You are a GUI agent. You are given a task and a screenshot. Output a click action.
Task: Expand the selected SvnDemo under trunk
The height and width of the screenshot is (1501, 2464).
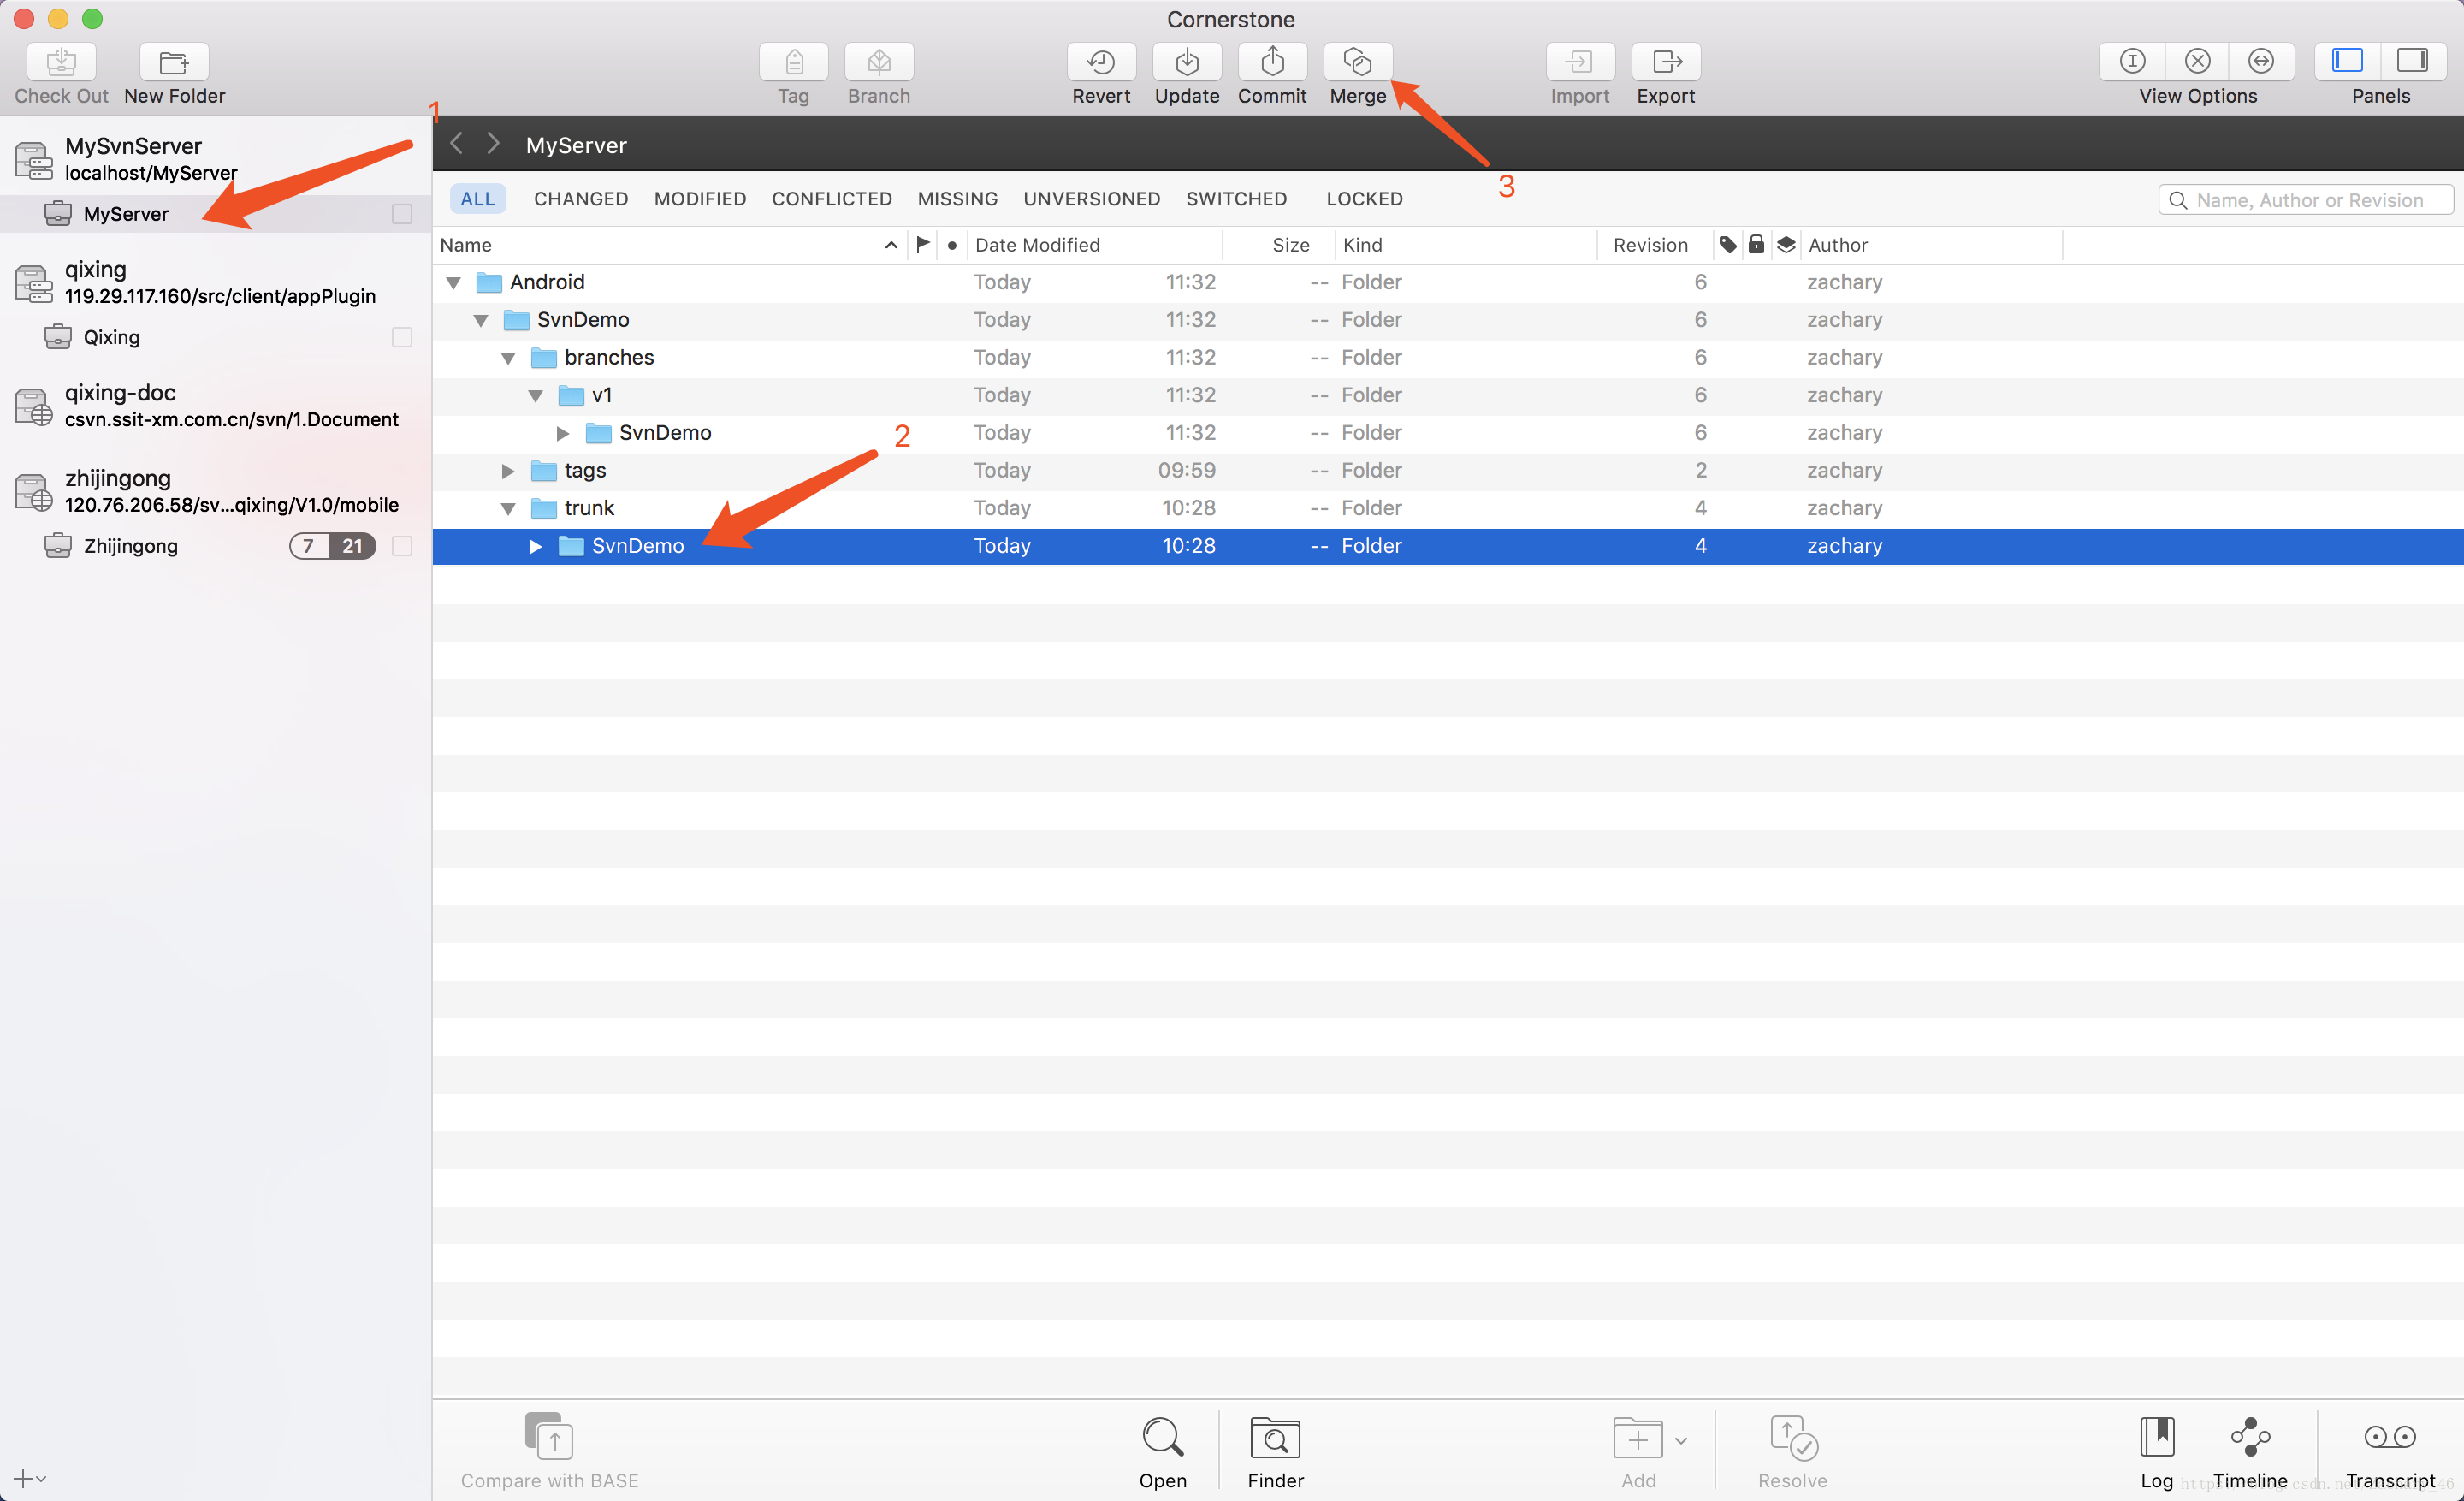[535, 546]
